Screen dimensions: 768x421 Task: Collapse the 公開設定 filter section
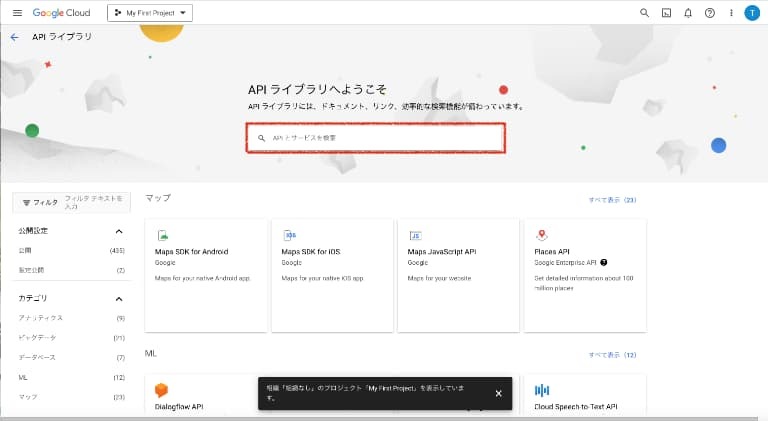click(119, 231)
